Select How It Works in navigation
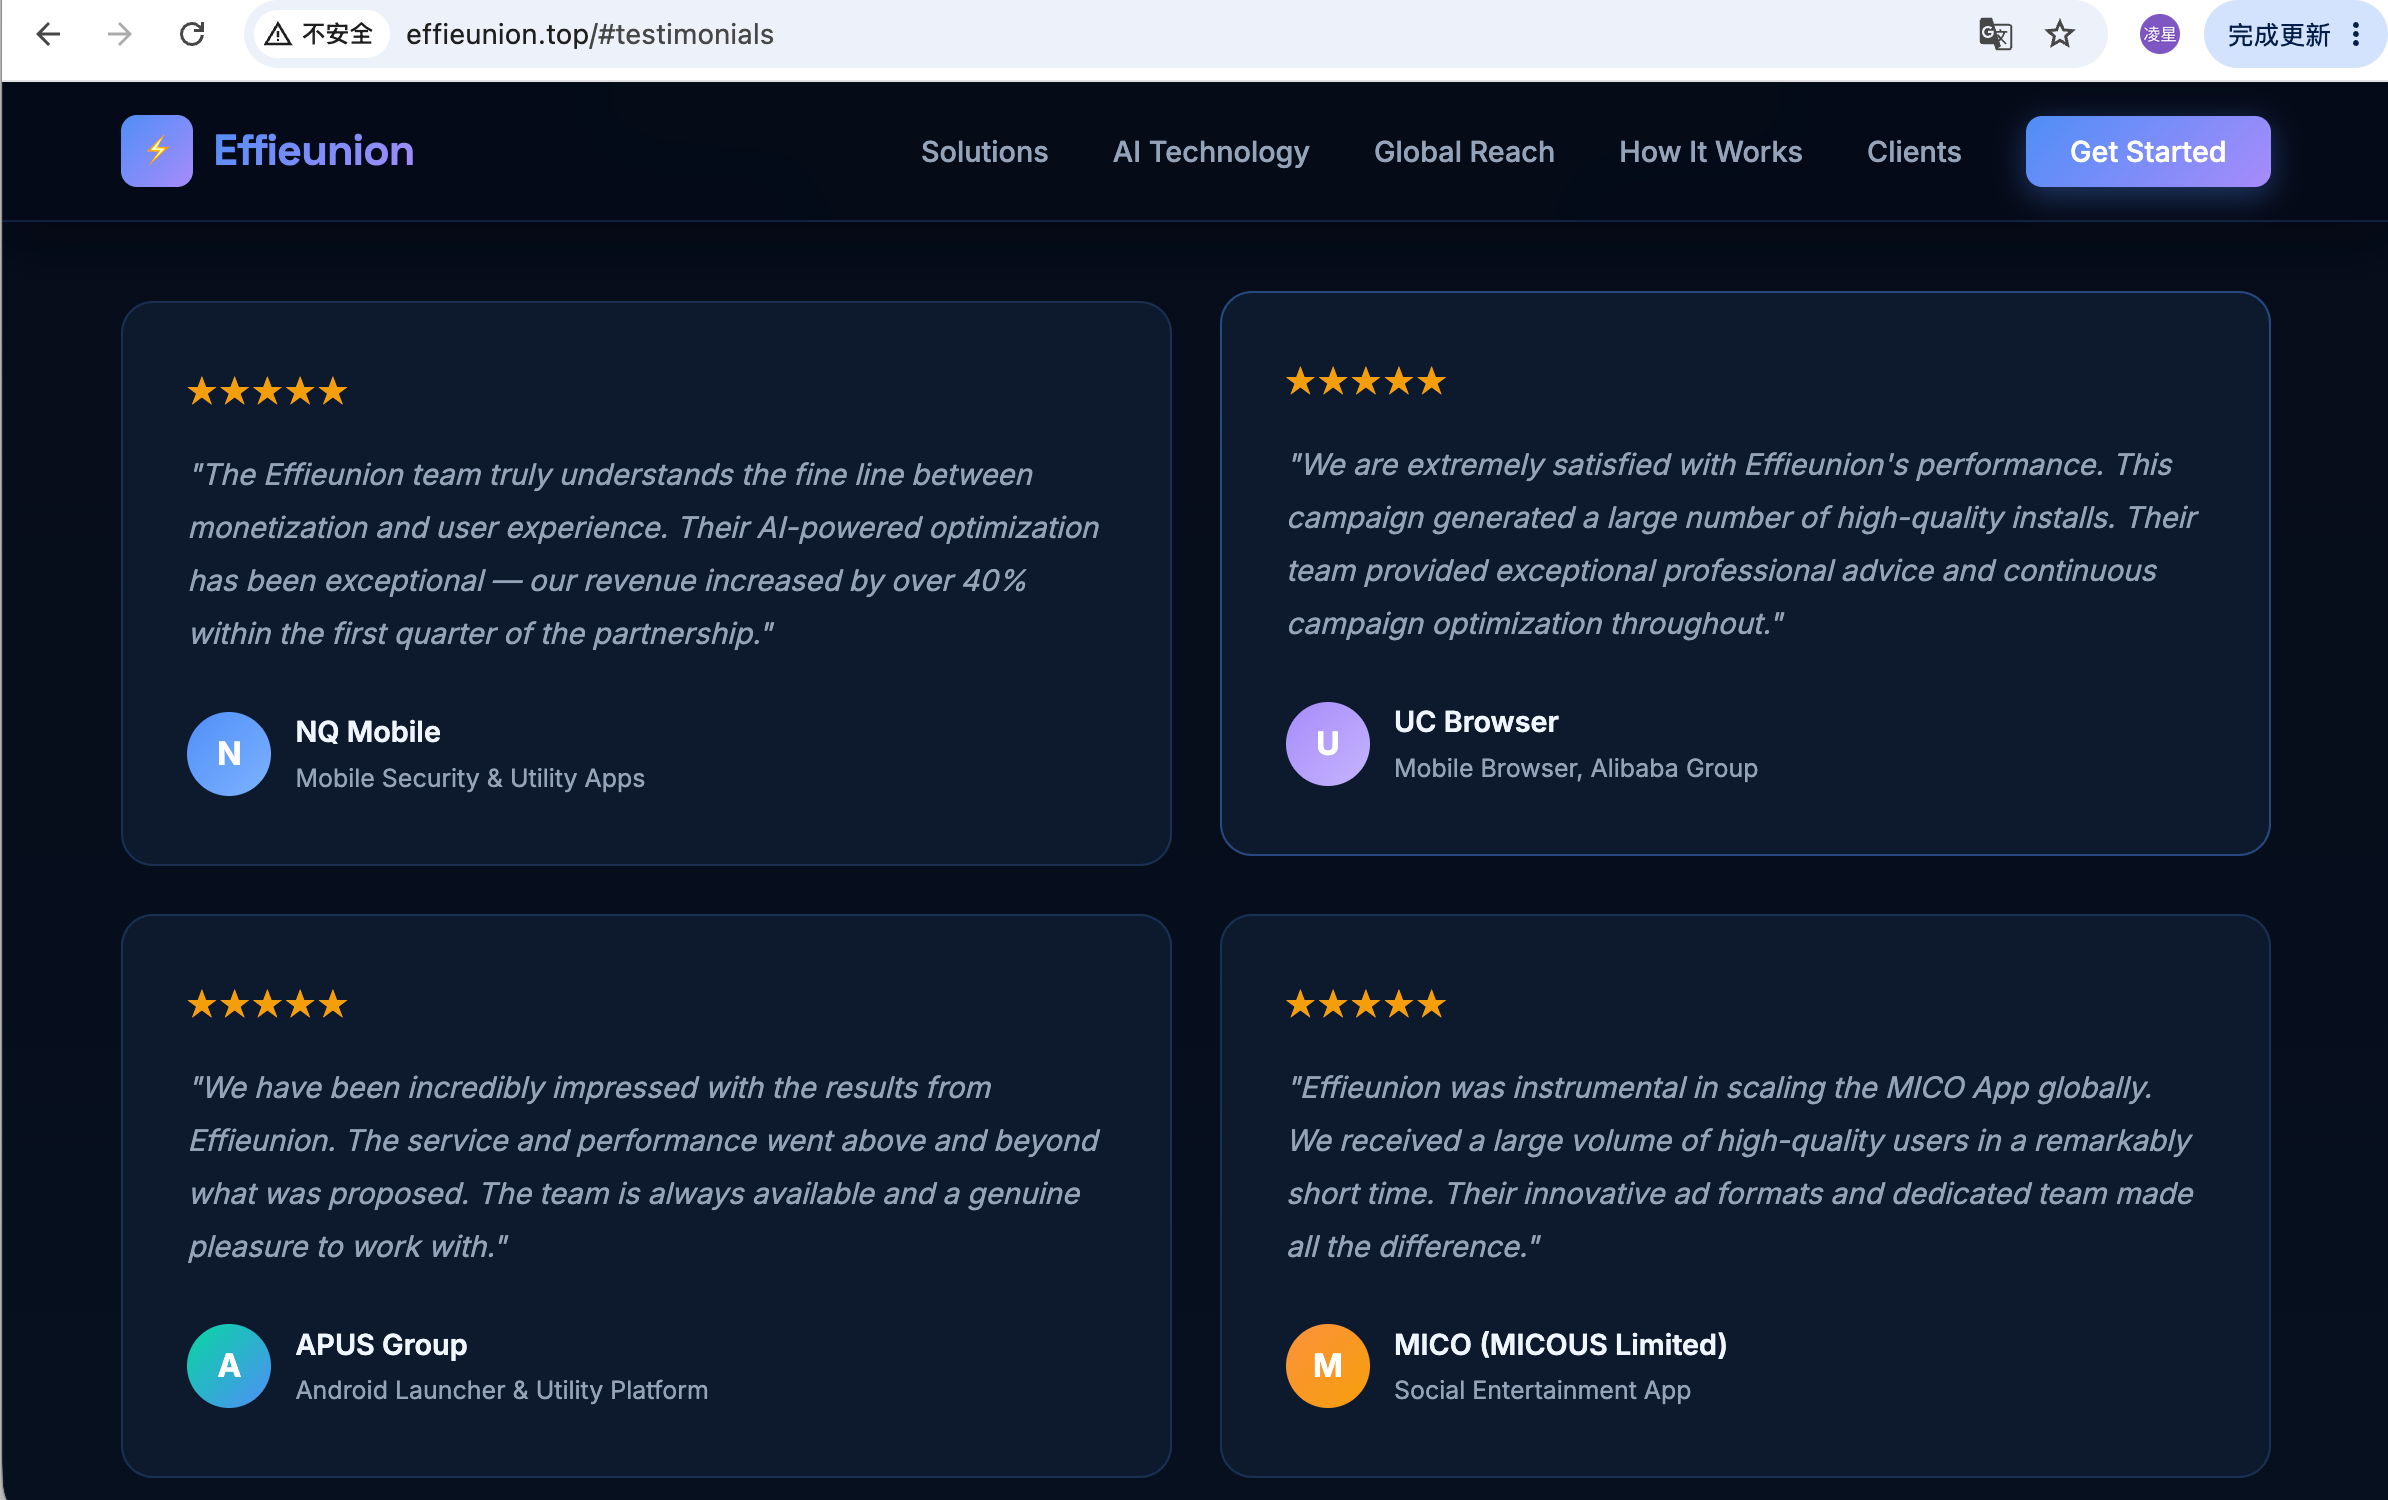Screen dimensions: 2388x1500 1711,152
